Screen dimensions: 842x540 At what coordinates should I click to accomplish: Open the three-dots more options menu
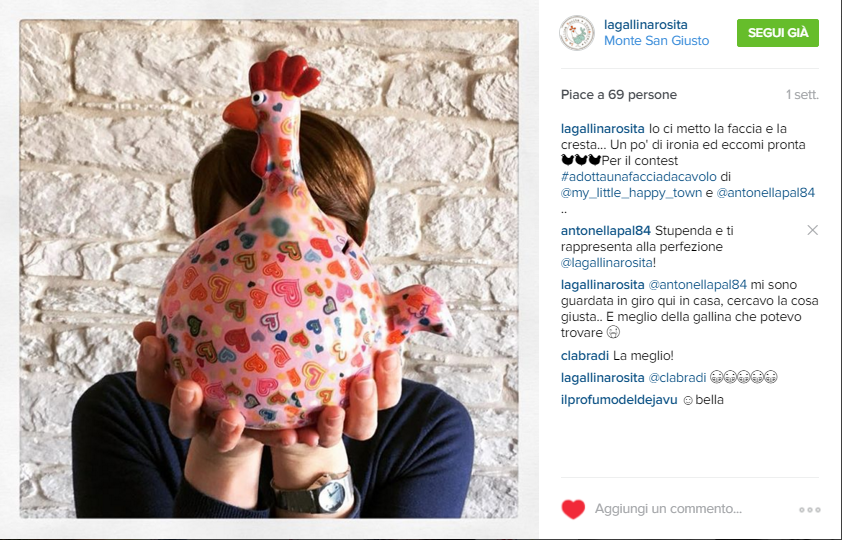(809, 509)
